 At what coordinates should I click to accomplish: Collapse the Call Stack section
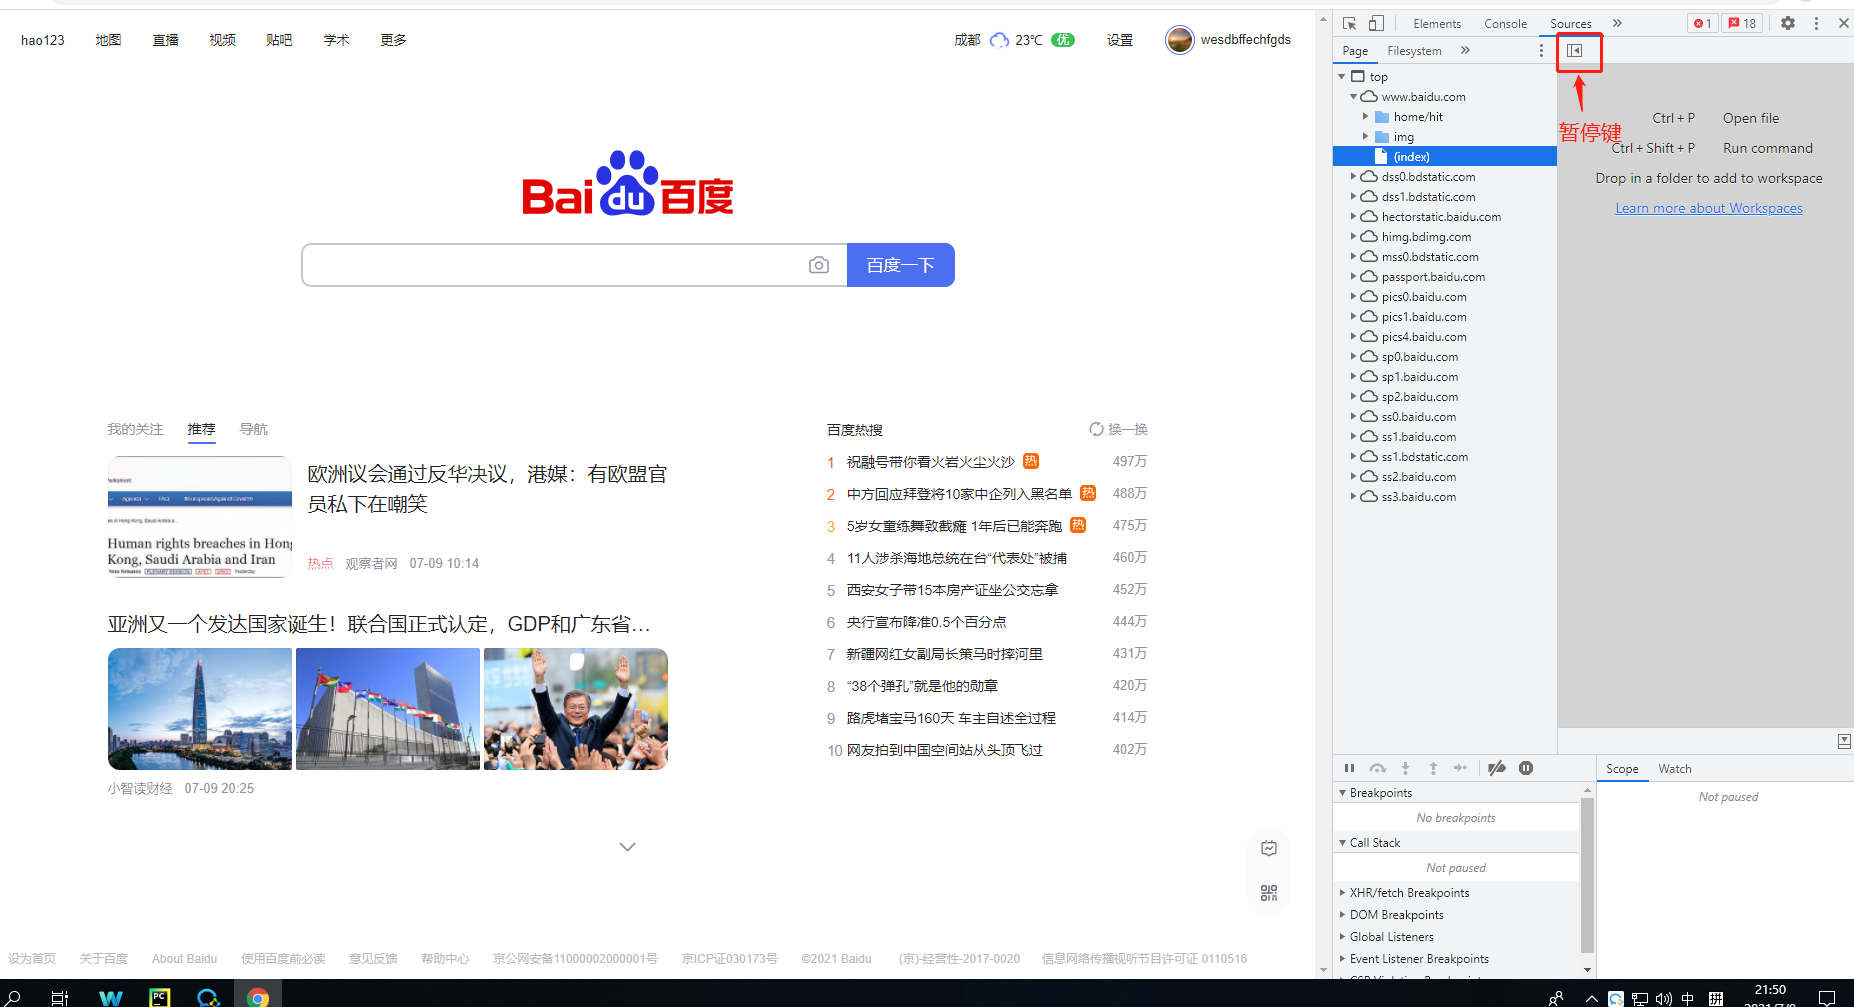1343,843
